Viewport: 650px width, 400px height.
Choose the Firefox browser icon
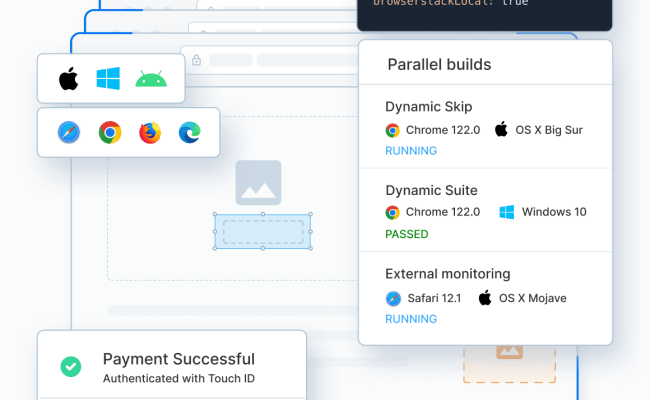tap(150, 133)
